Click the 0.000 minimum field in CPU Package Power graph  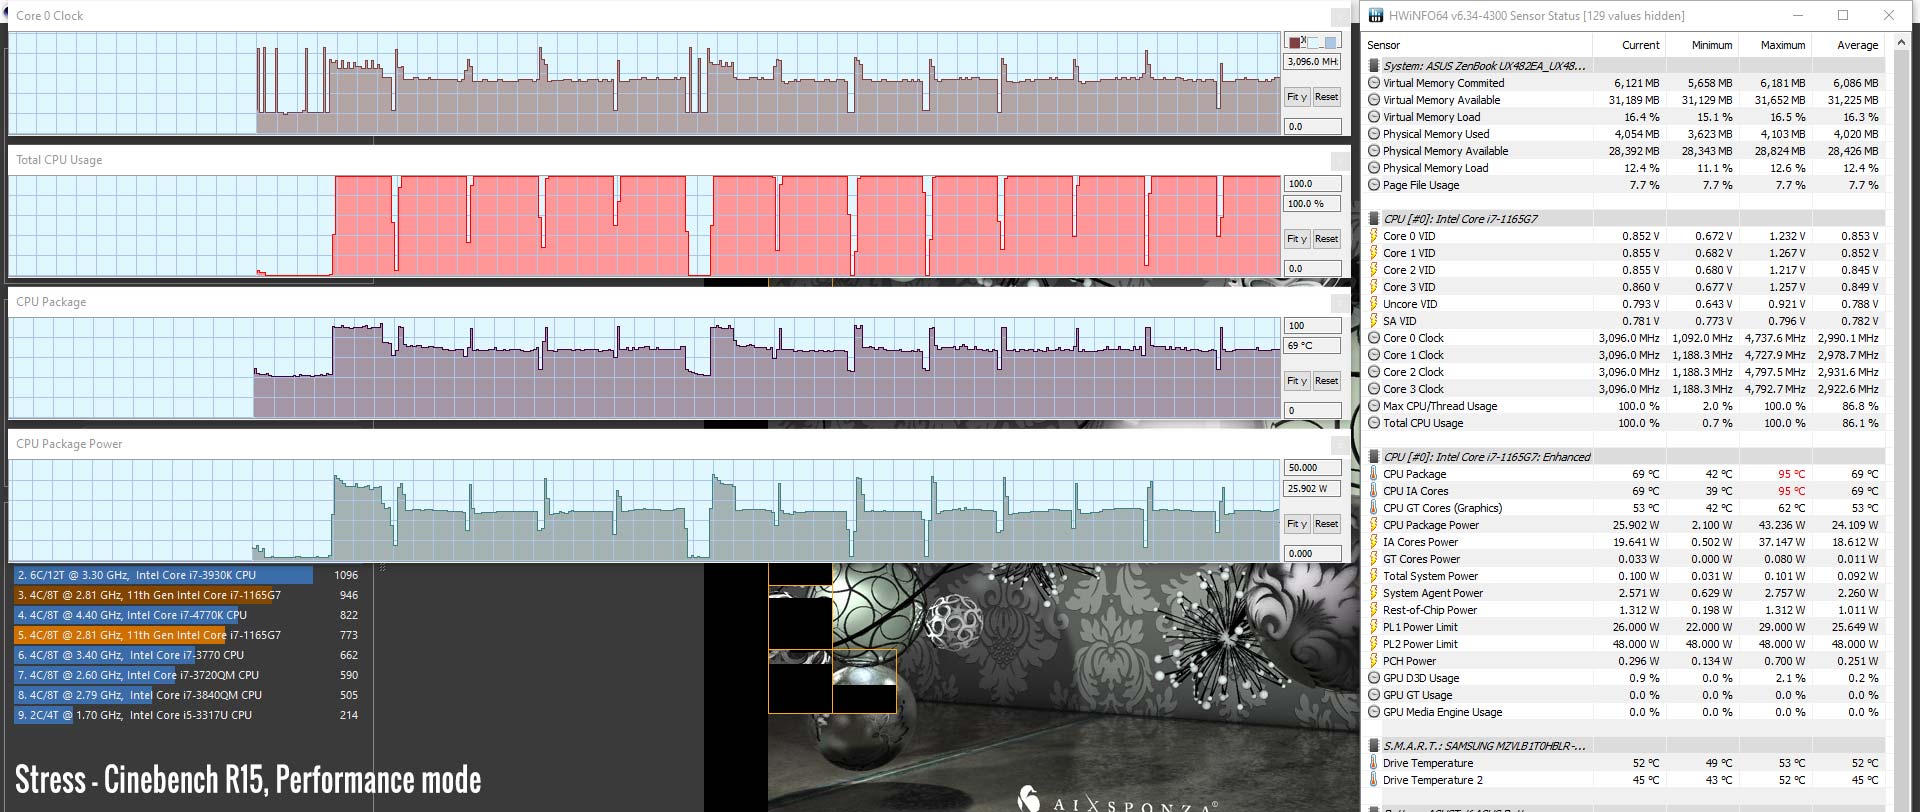tap(1313, 553)
